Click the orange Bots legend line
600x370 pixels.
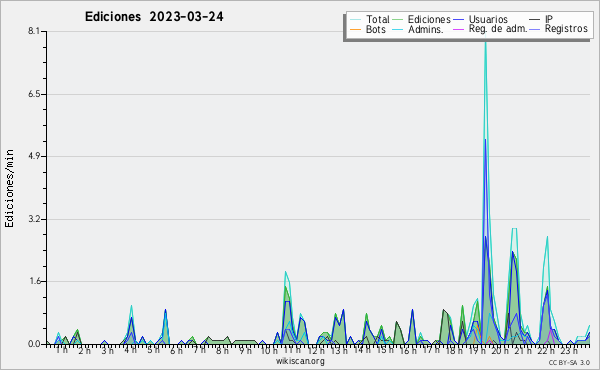click(355, 29)
